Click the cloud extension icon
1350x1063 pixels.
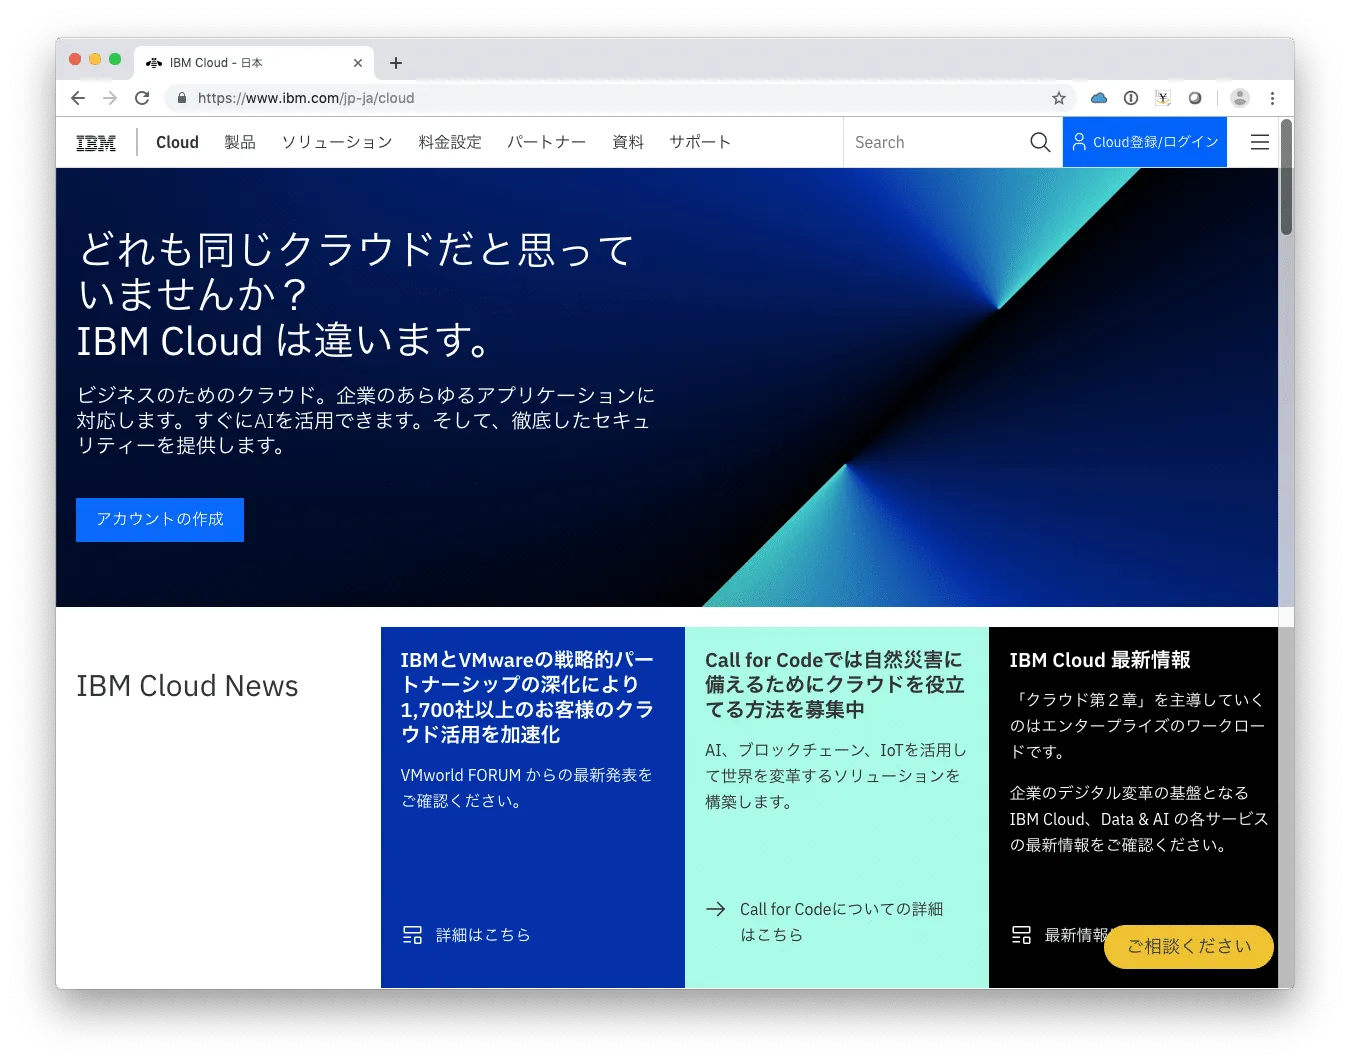[1099, 98]
